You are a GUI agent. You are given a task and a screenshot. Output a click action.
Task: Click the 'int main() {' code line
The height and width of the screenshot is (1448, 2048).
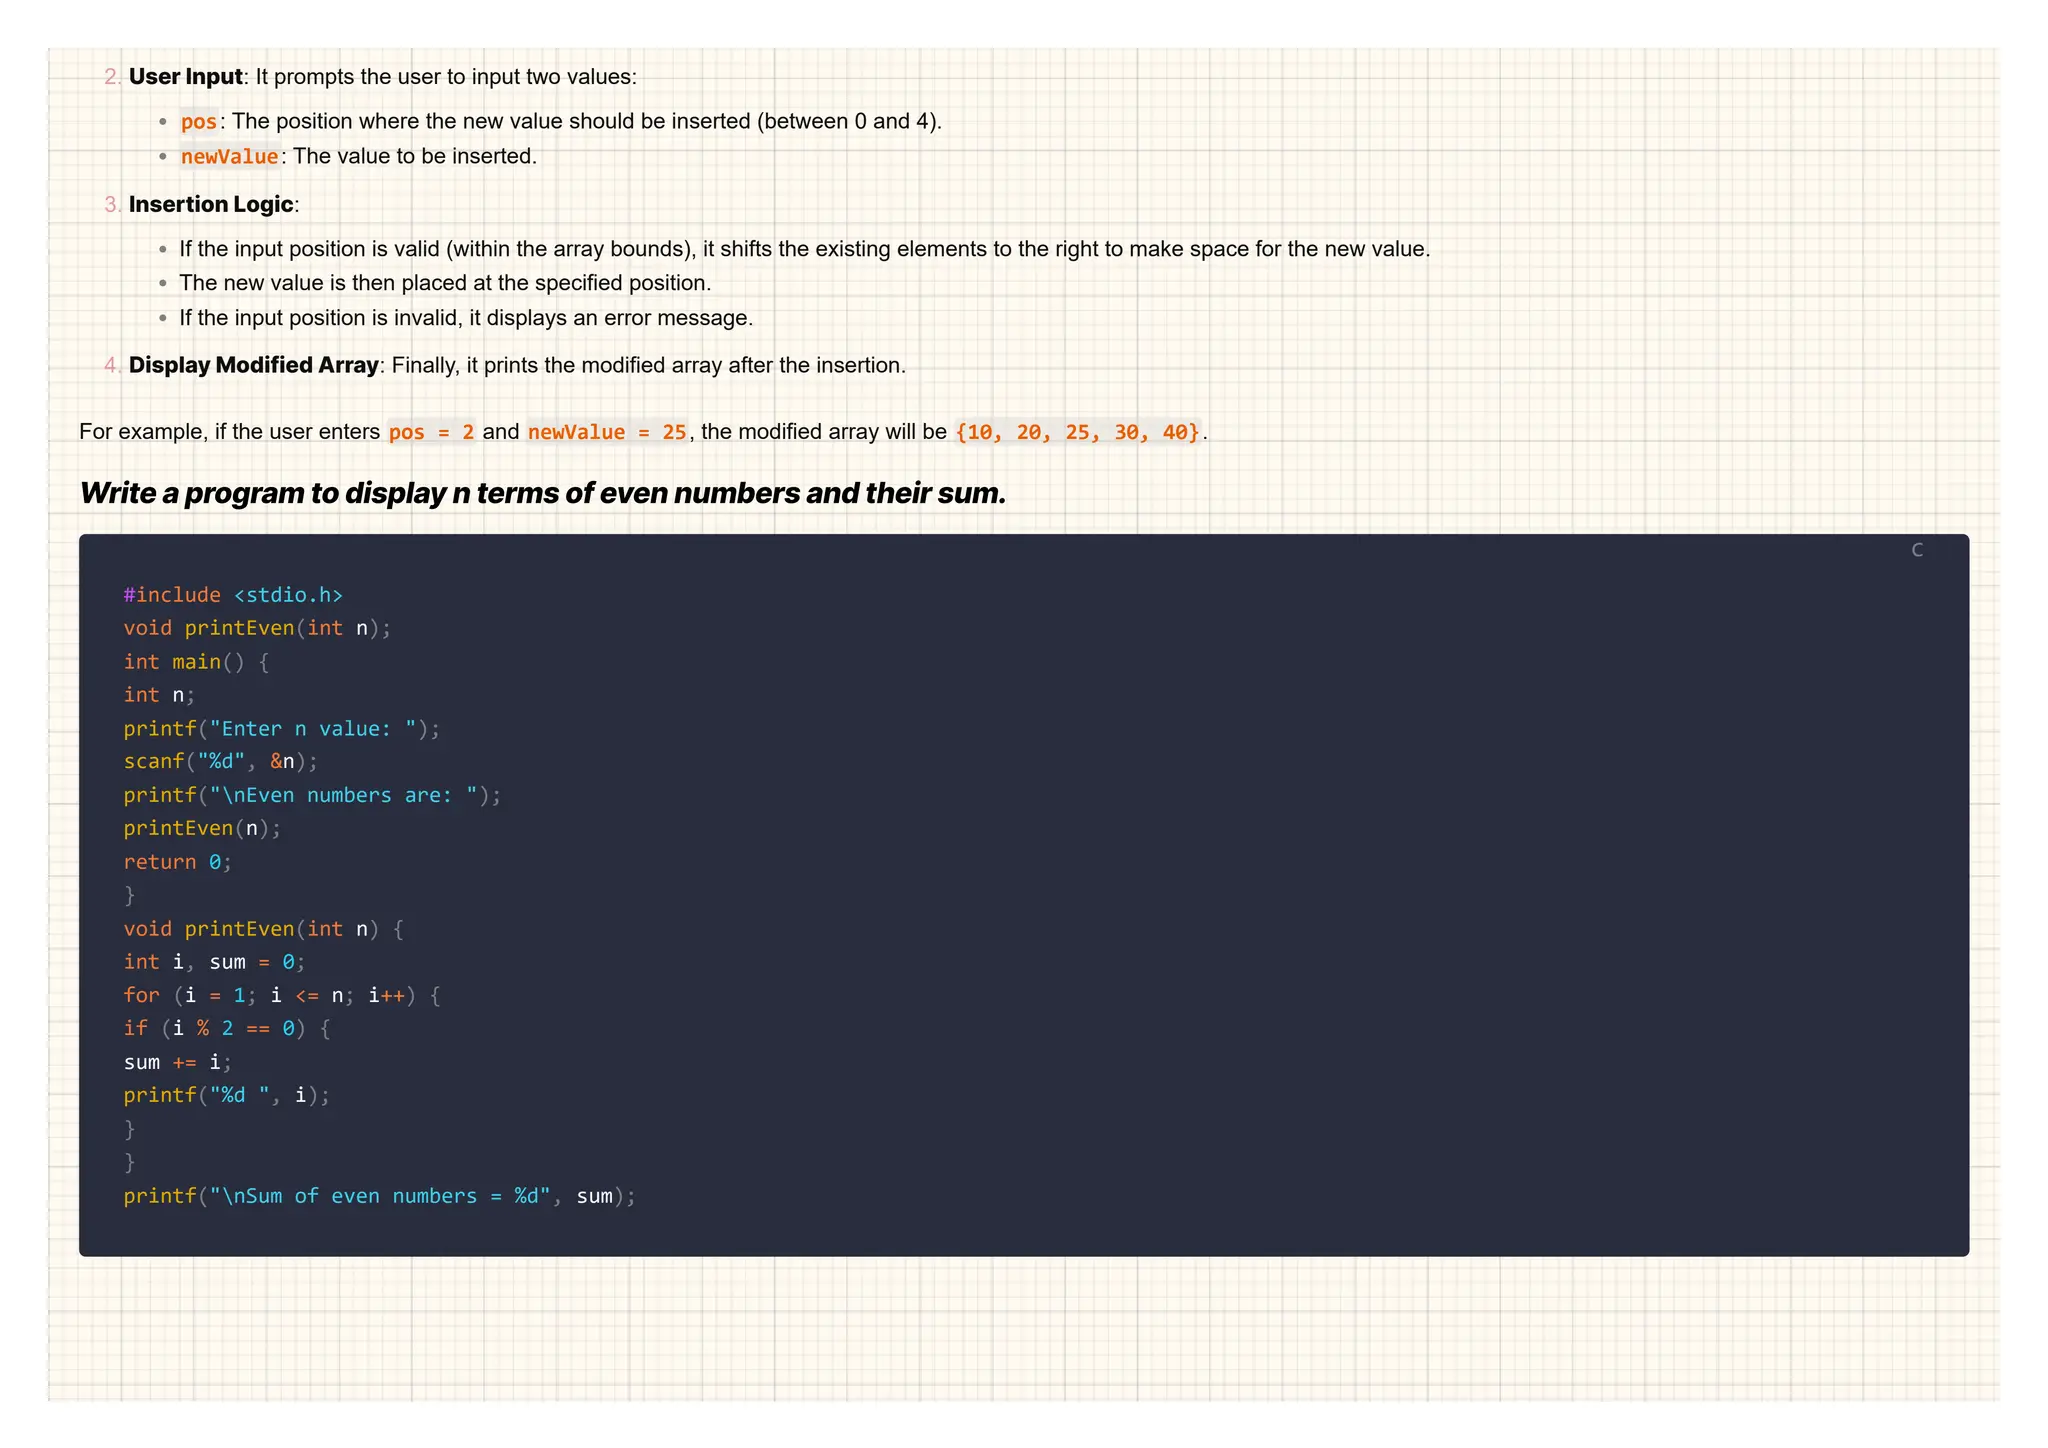click(x=196, y=662)
